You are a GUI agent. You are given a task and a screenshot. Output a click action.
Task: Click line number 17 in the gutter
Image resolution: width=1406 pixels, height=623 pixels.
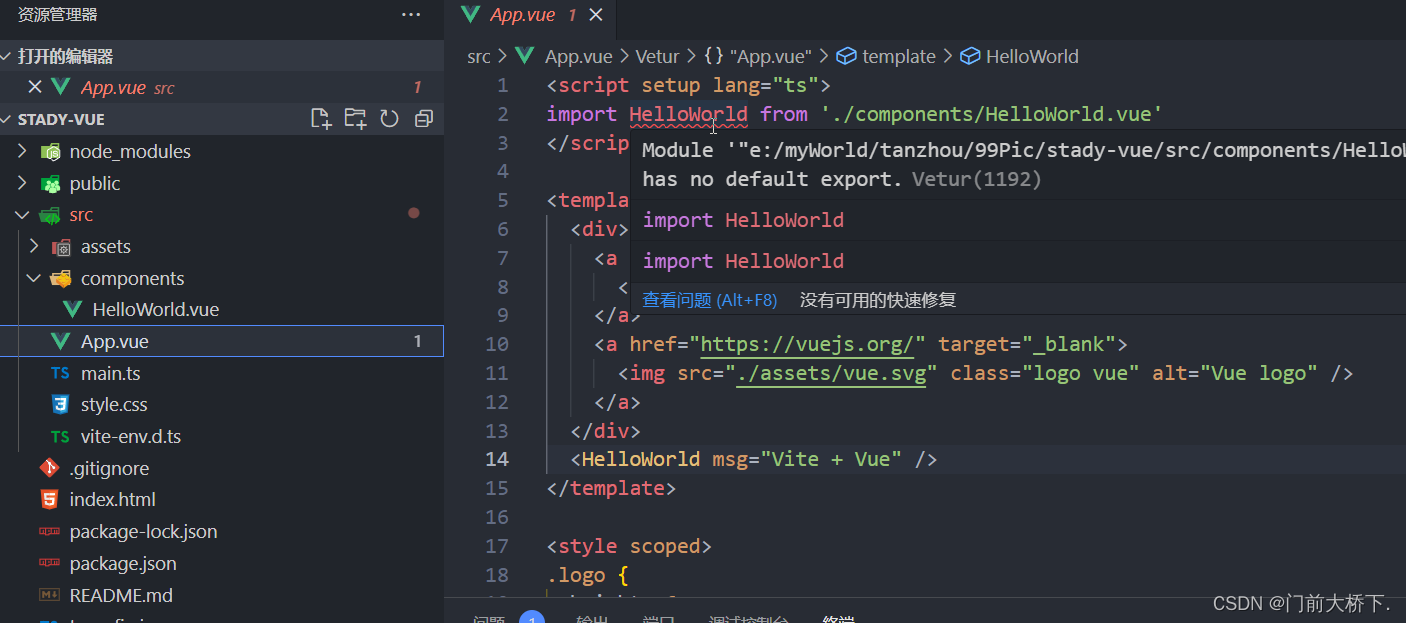tap(497, 546)
